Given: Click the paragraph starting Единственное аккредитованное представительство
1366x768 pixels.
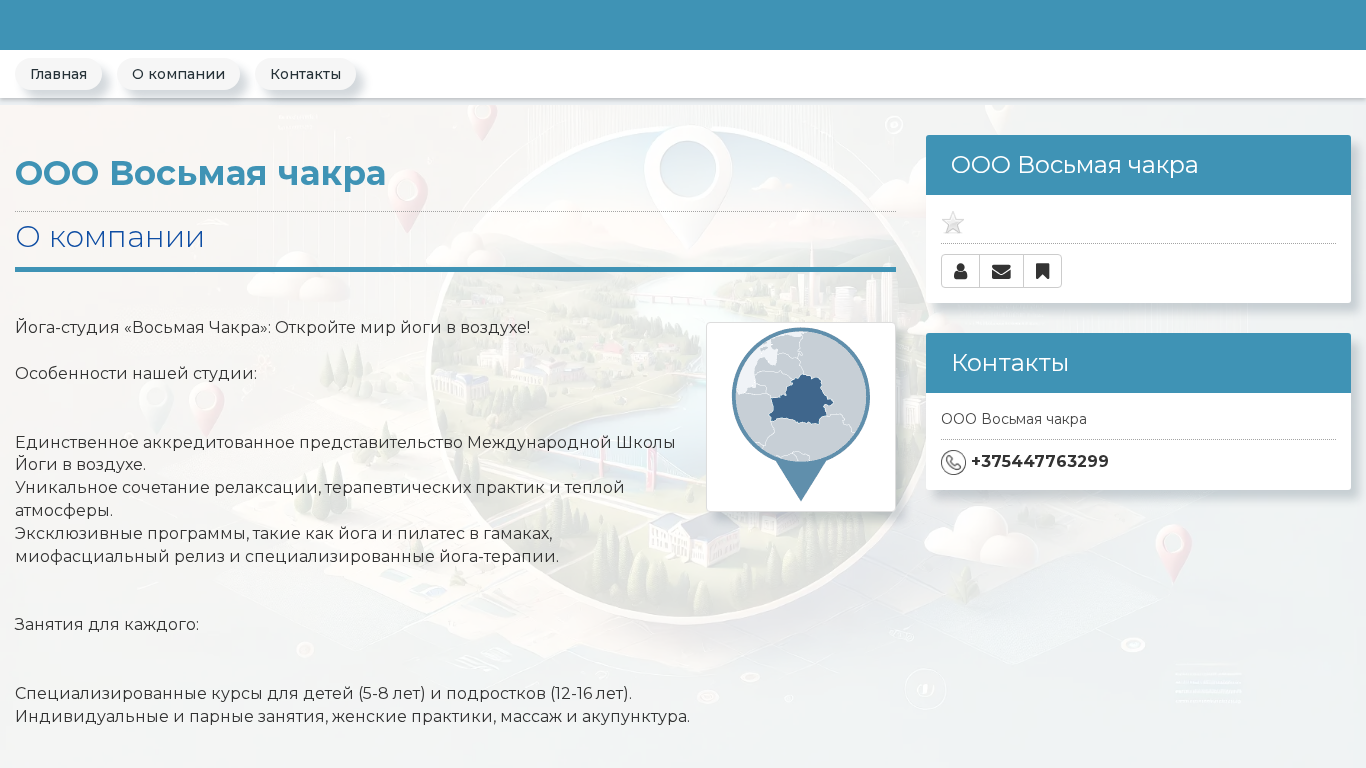Looking at the screenshot, I should 345,453.
